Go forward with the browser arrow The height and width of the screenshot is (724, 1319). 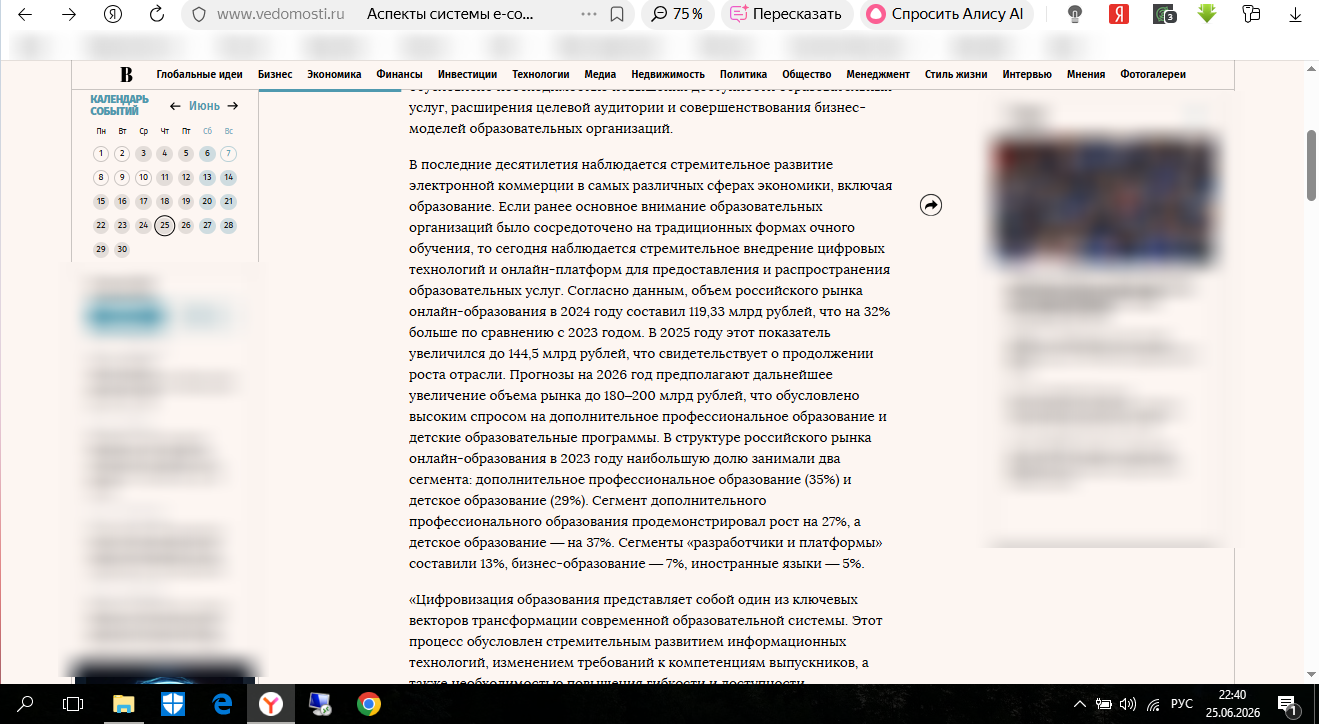pyautogui.click(x=69, y=14)
